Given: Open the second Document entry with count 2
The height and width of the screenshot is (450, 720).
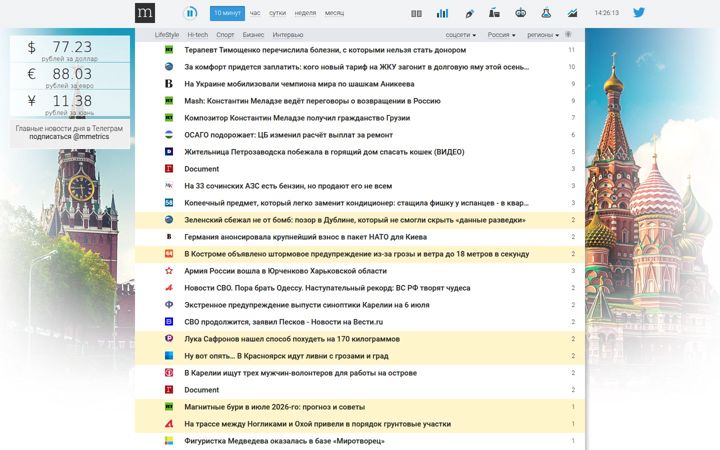Looking at the screenshot, I should (x=202, y=390).
